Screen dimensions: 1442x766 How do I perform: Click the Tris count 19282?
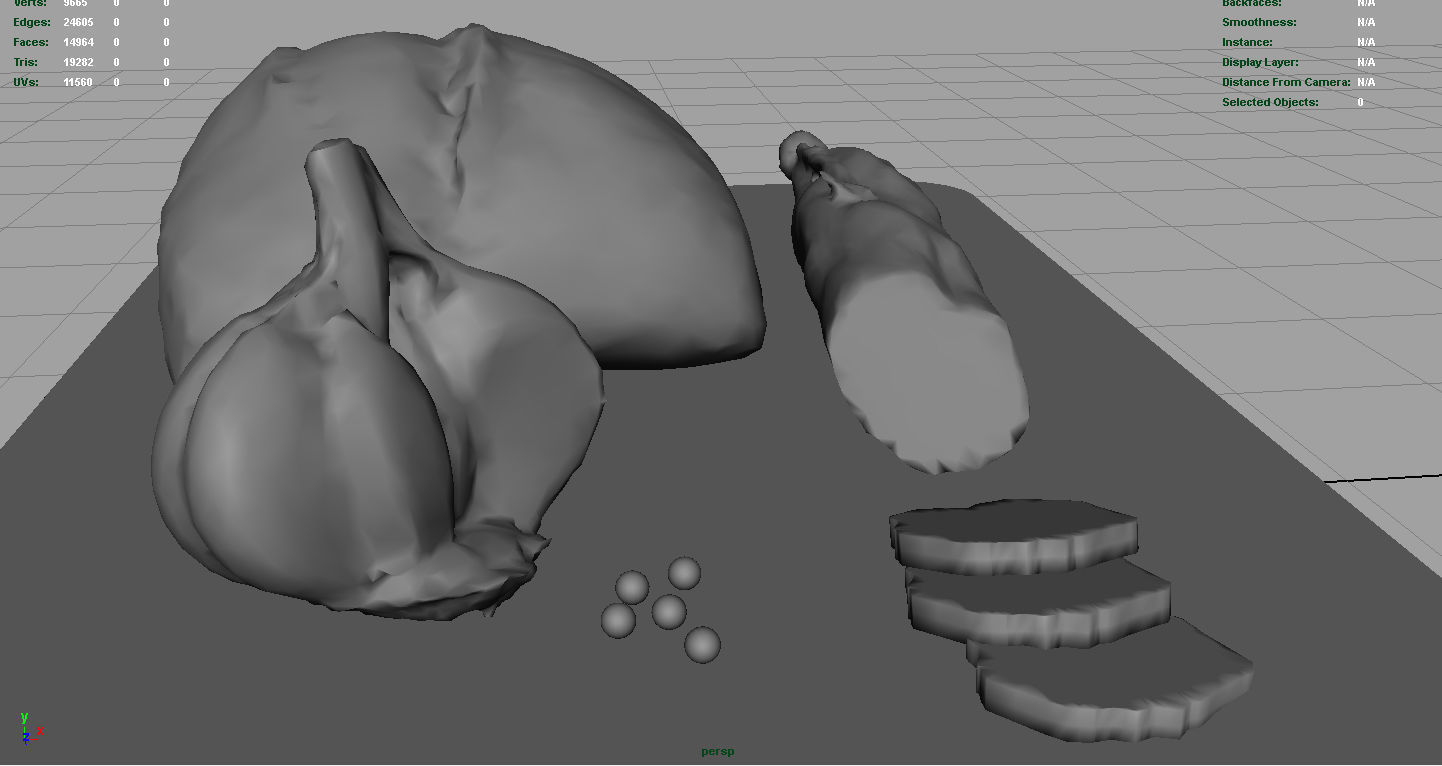79,62
